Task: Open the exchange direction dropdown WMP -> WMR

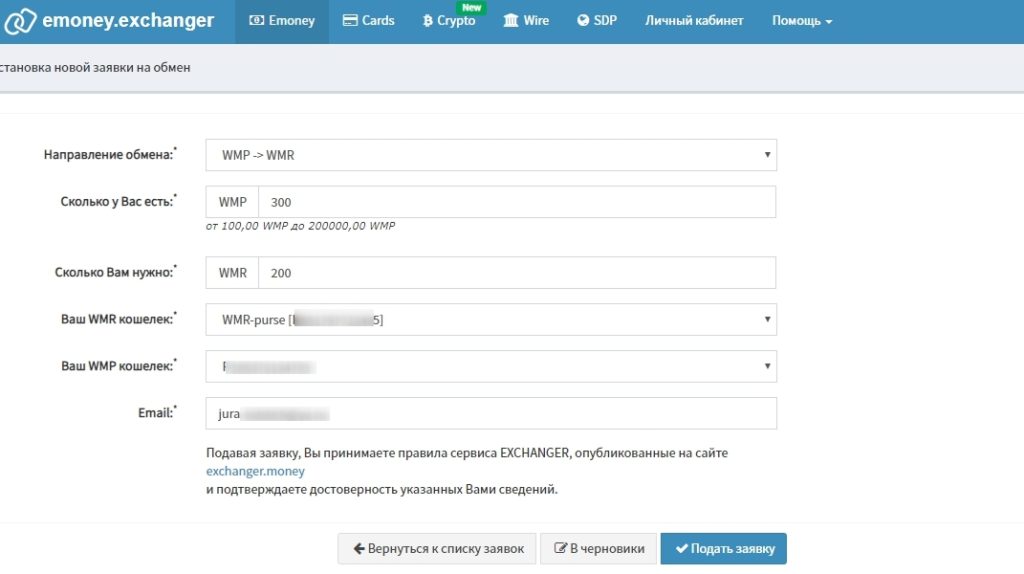Action: [x=491, y=155]
